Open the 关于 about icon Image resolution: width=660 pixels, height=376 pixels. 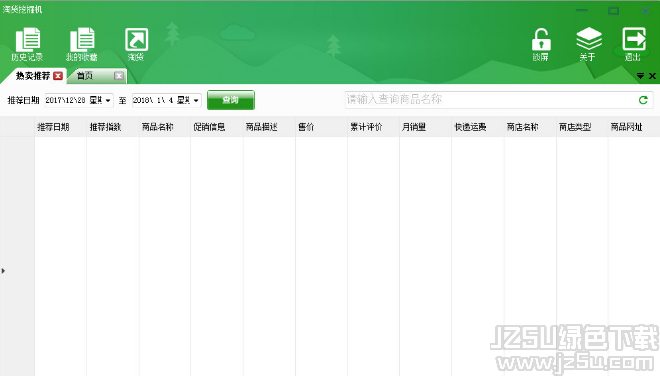click(588, 44)
